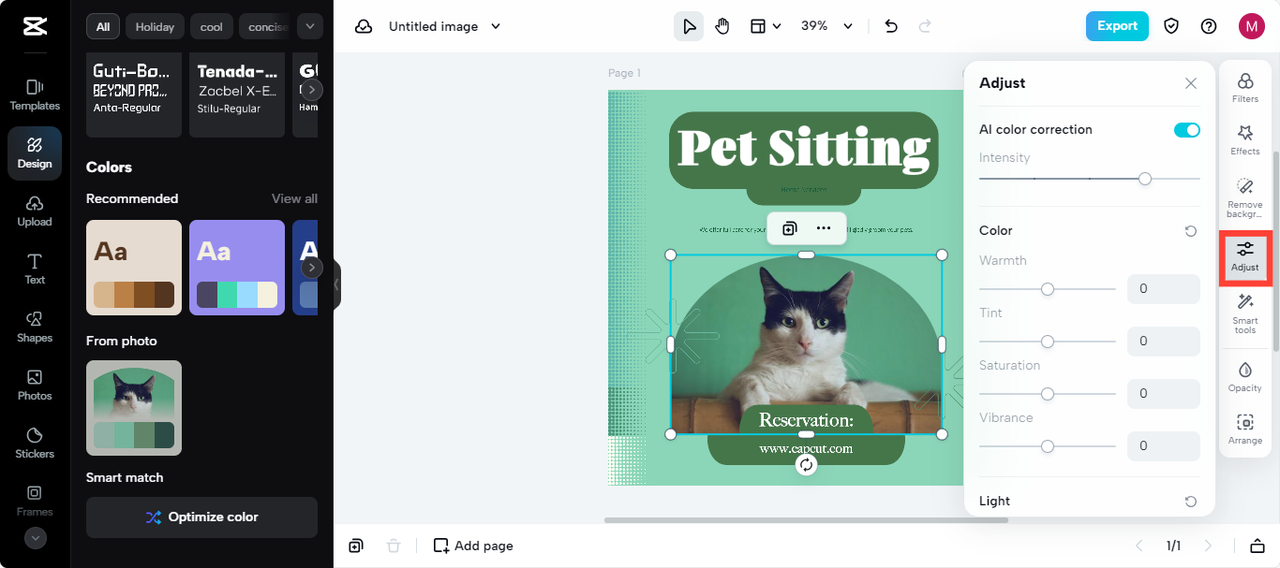Select the Design sidebar panel

coord(35,153)
